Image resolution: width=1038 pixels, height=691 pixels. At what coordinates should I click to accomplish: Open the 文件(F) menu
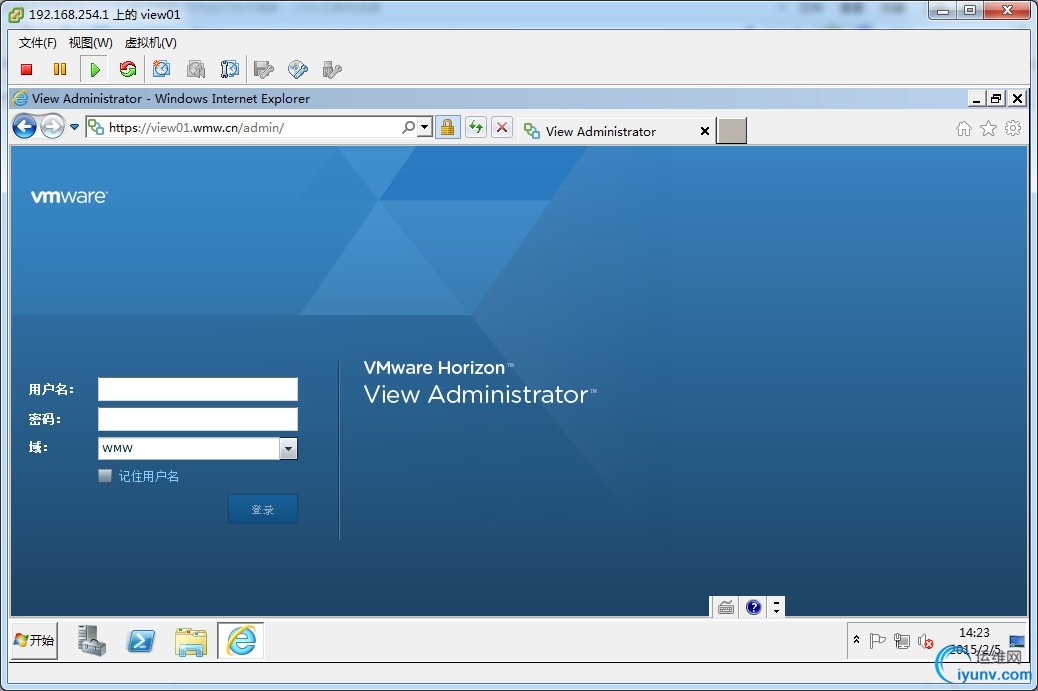37,43
